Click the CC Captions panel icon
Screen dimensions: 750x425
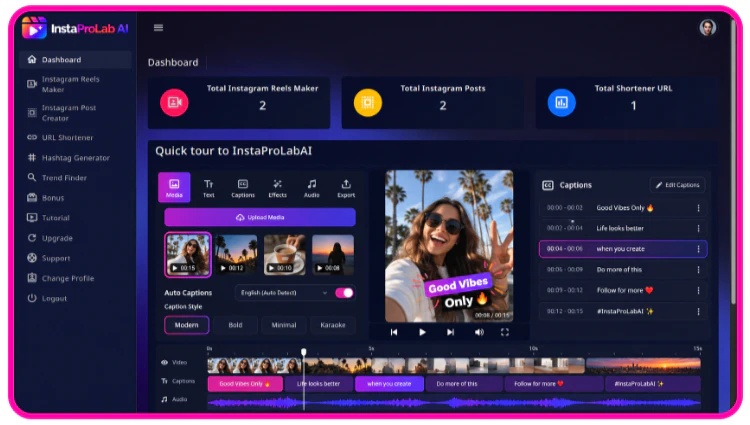[548, 185]
